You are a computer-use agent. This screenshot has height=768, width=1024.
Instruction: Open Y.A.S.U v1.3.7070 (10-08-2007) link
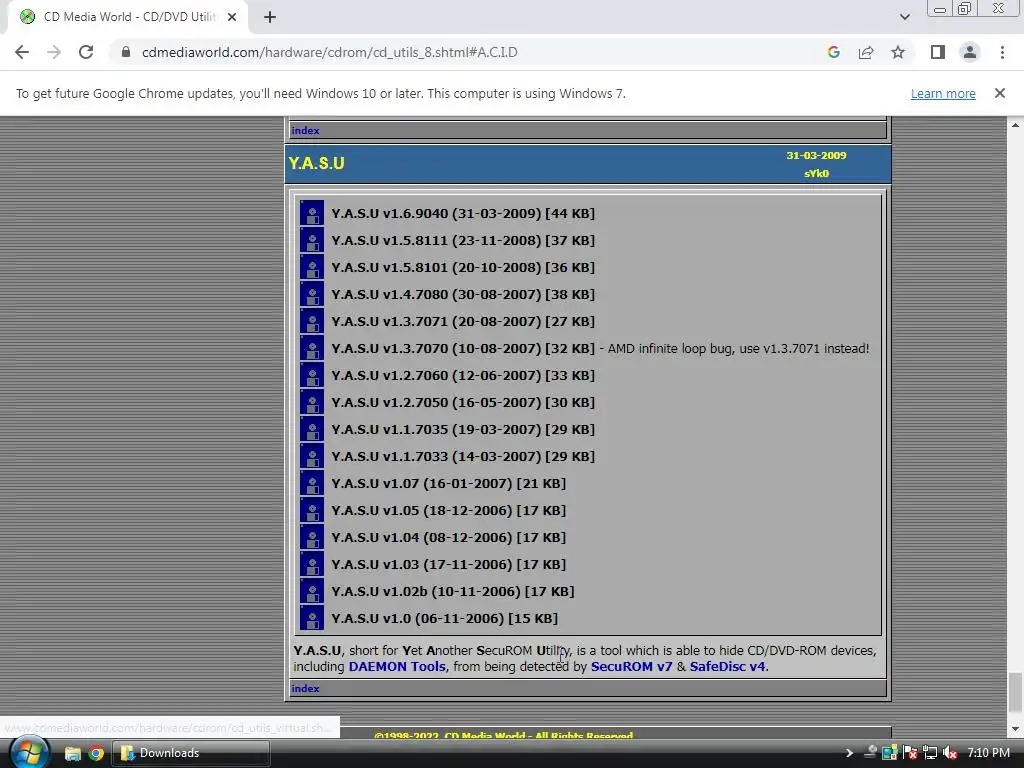(x=463, y=348)
